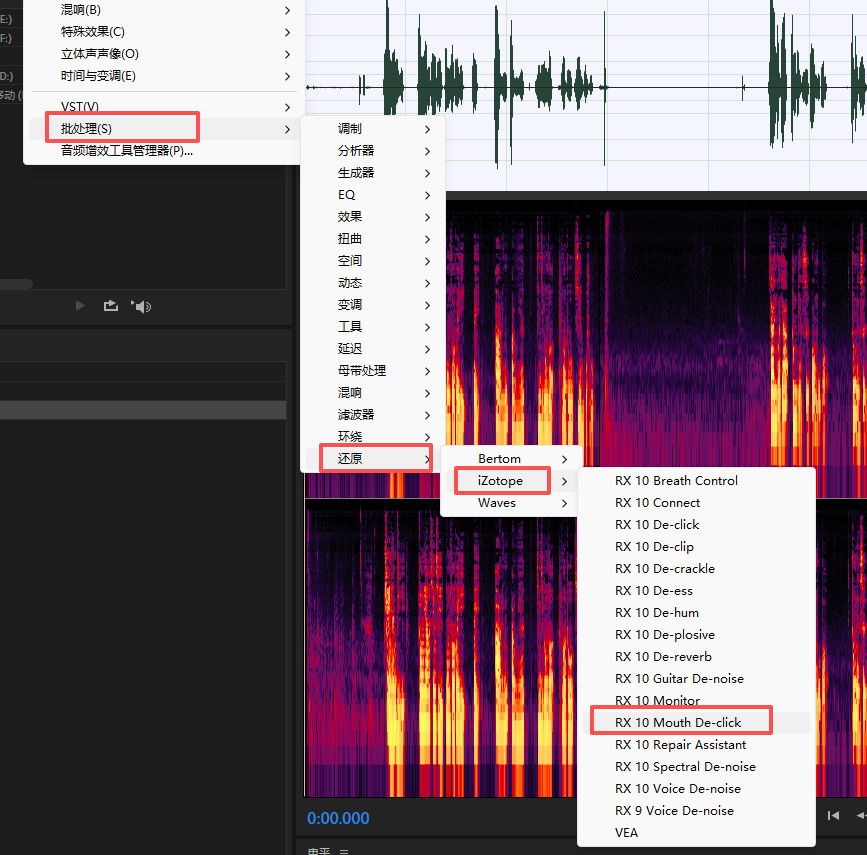Choose RX 10 Mouth De-click plugin
The width and height of the screenshot is (867, 855).
[696, 723]
